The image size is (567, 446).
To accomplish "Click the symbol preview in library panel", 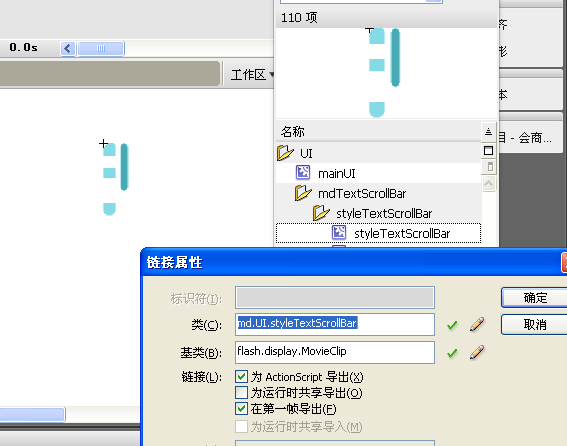I will click(384, 72).
